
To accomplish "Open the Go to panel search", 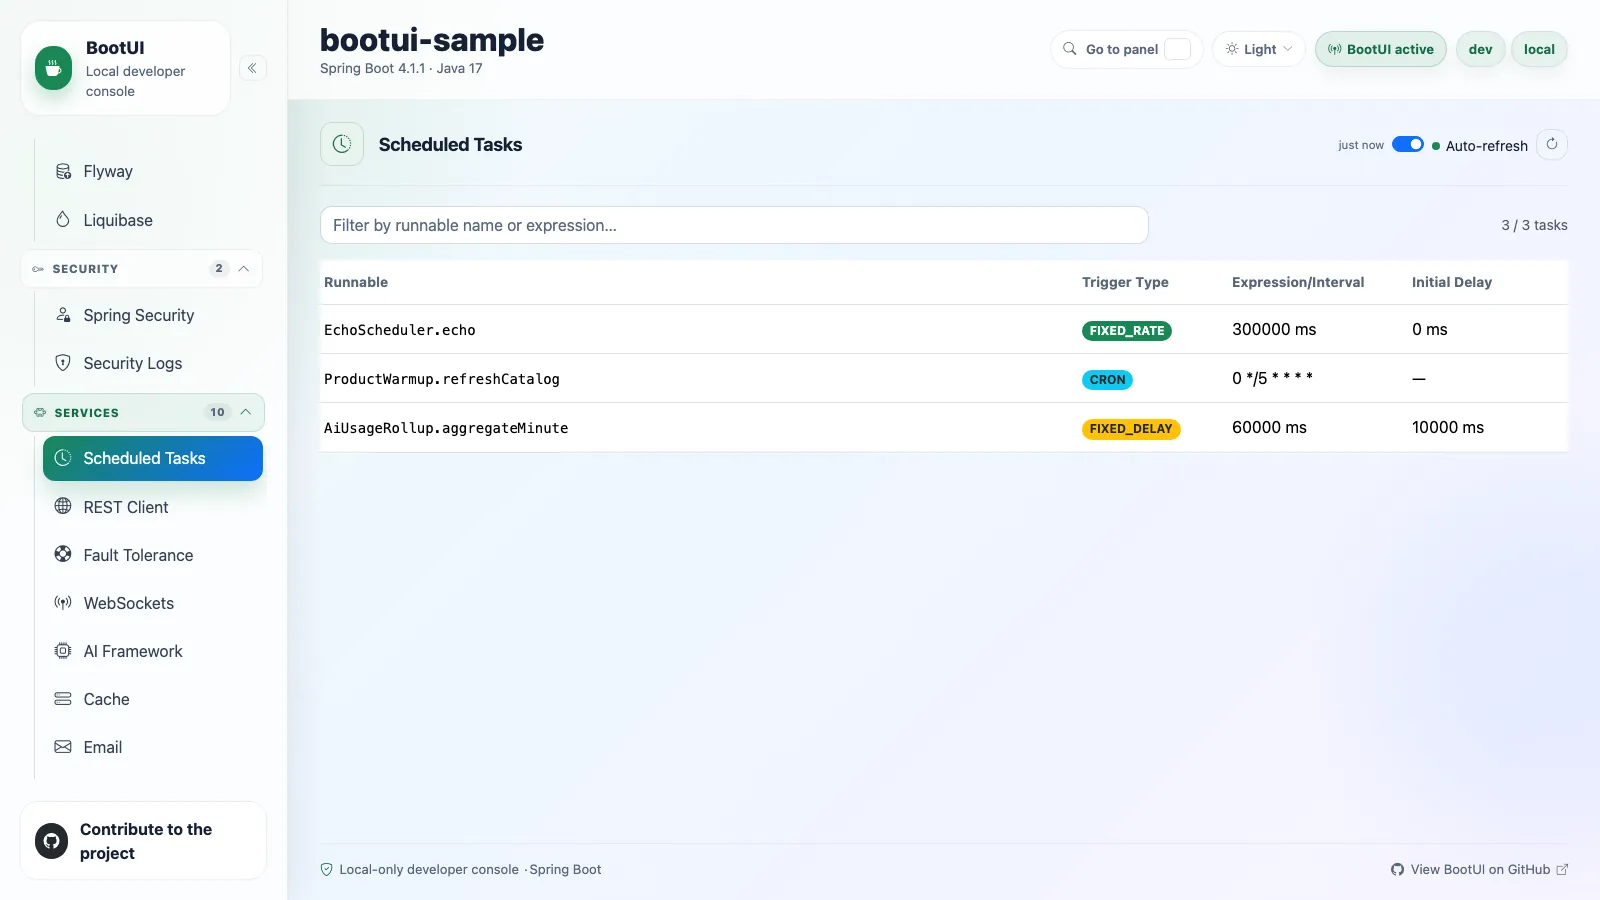I will coord(1126,49).
